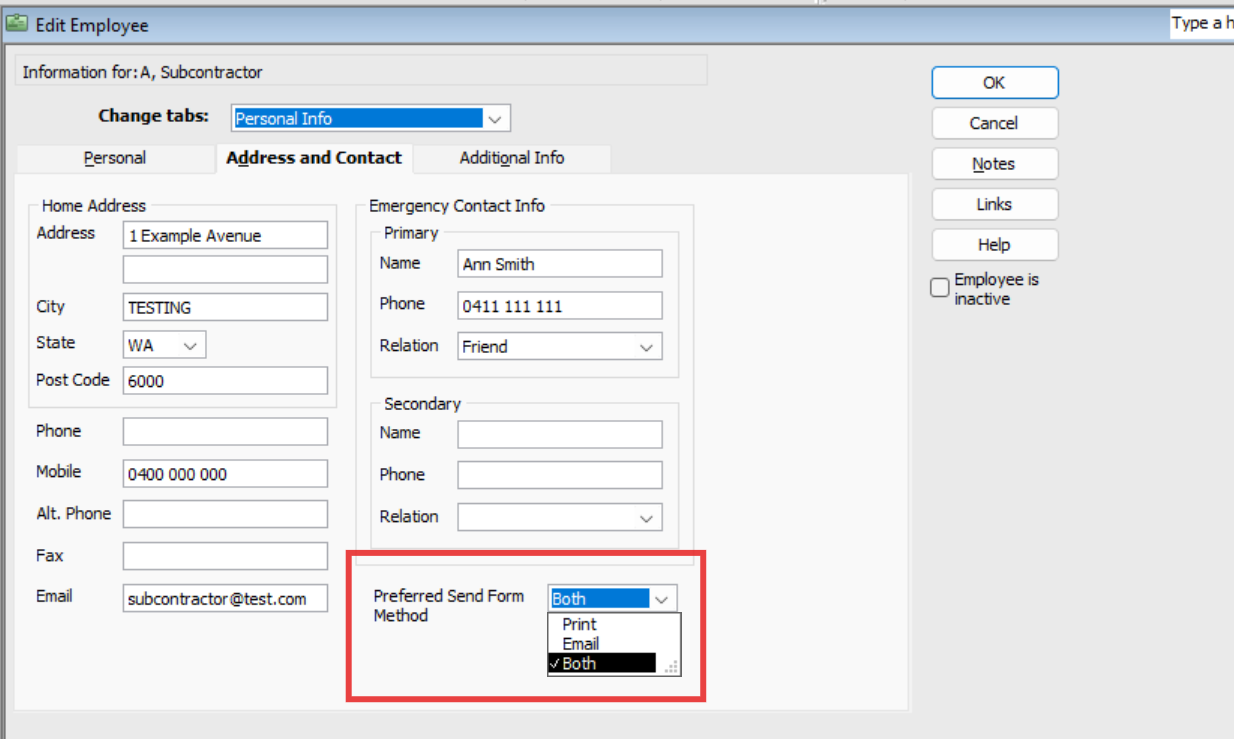Click the Information for A, Subcontractor text
The height and width of the screenshot is (739, 1234).
(143, 72)
